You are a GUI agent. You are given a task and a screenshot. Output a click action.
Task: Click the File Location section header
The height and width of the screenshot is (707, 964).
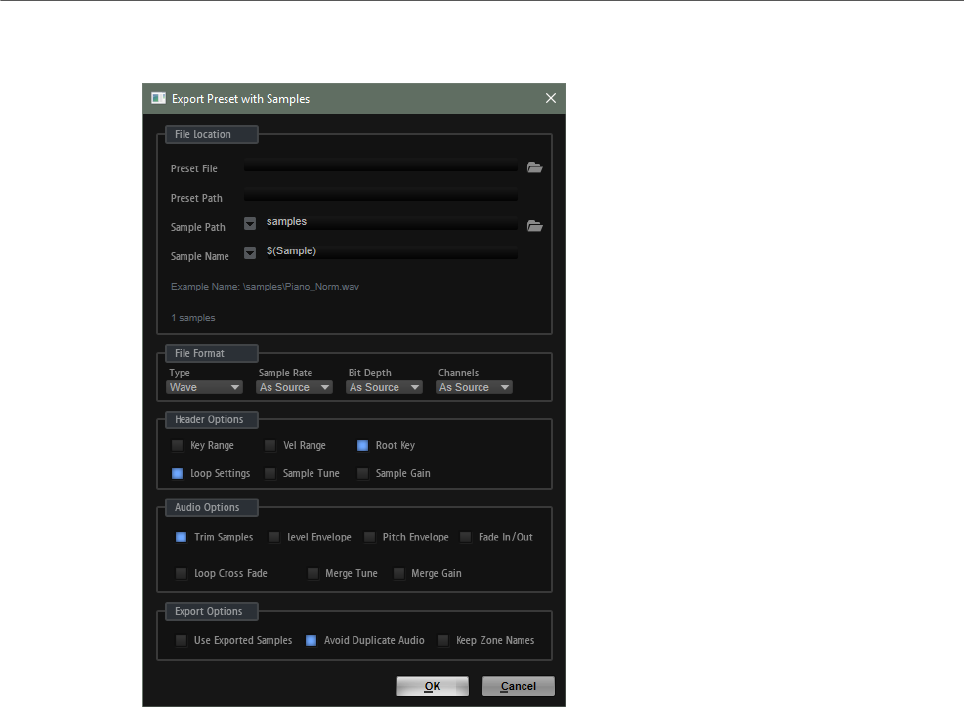[211, 134]
